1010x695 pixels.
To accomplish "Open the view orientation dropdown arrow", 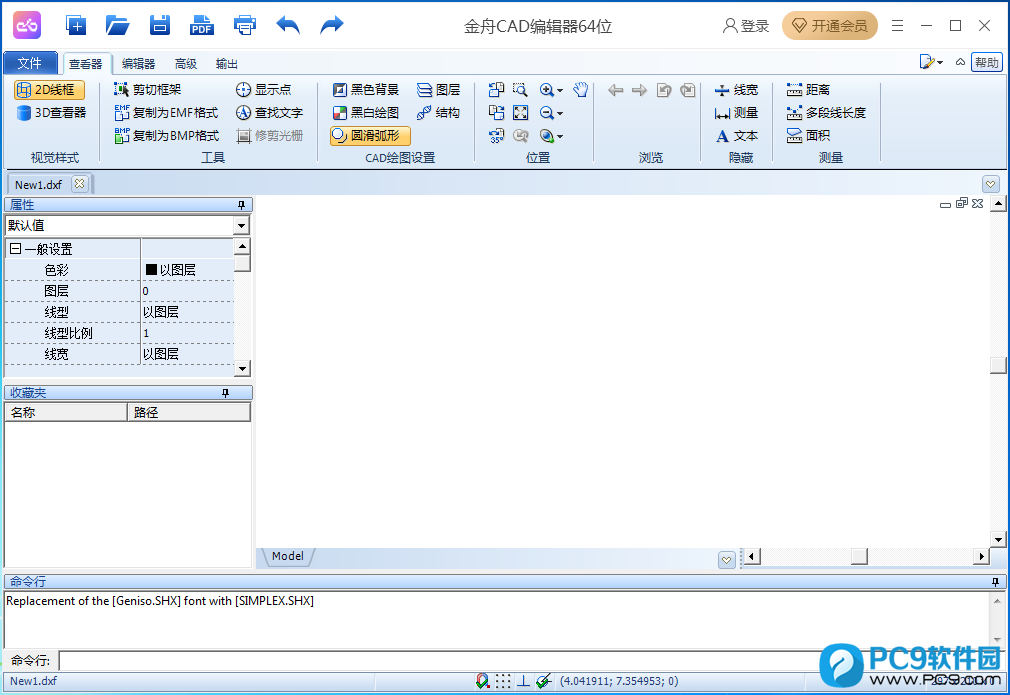I will [x=560, y=137].
